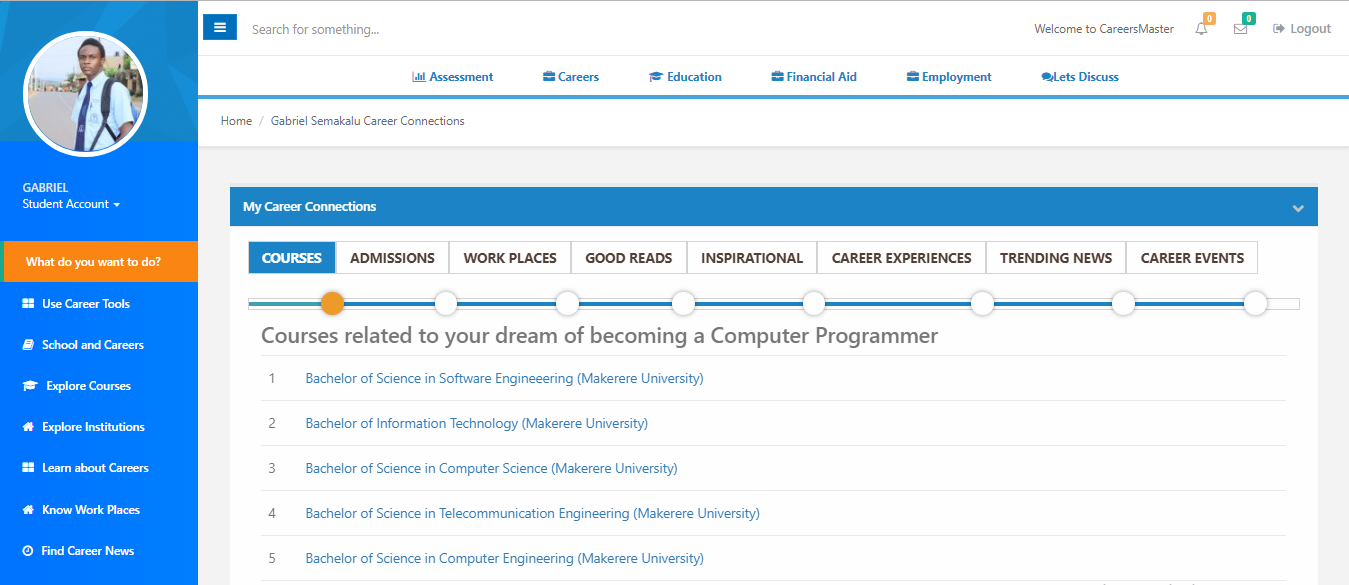1349x585 pixels.
Task: Open School and Careers in sidebar
Action: click(x=83, y=345)
